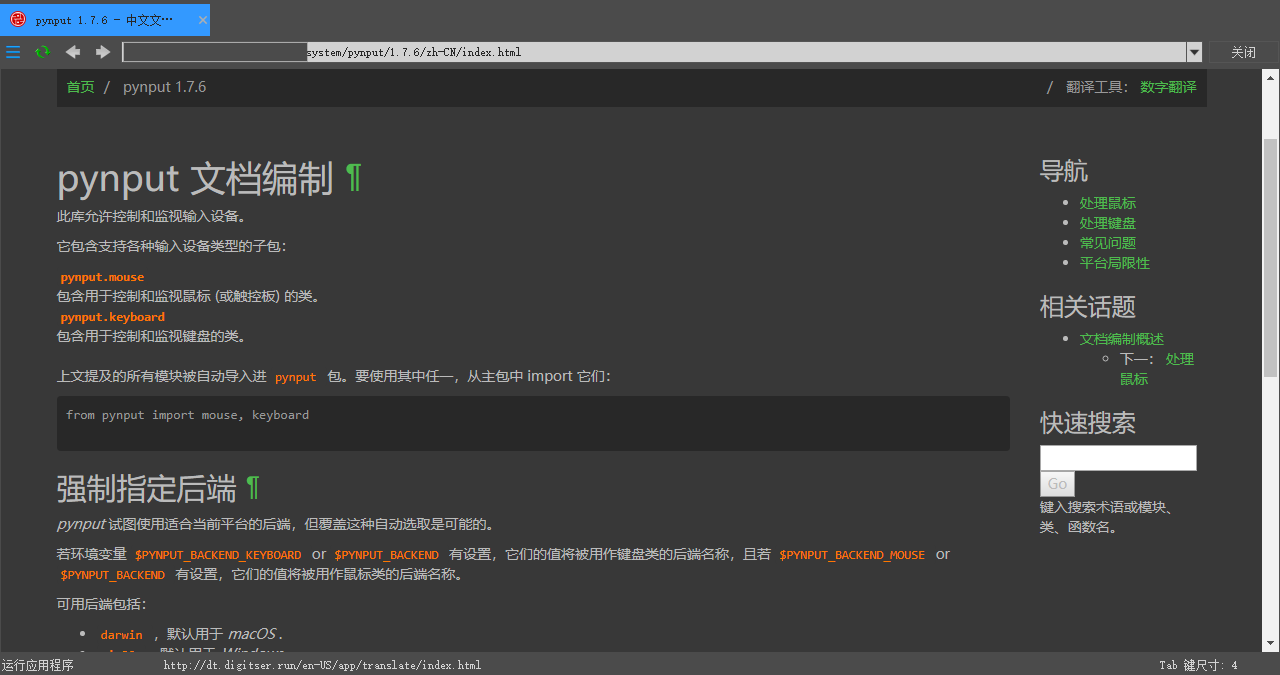Go forward with right arrow icon

point(103,52)
